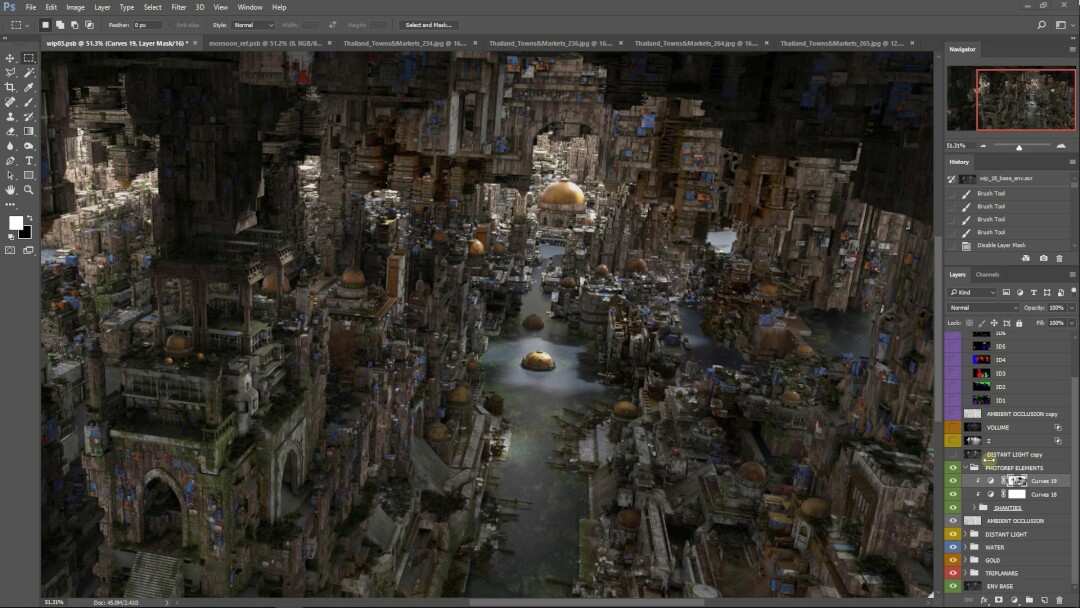1080x608 pixels.
Task: Hide the PHOTOREF ELEMENTS group
Action: pyautogui.click(x=953, y=468)
